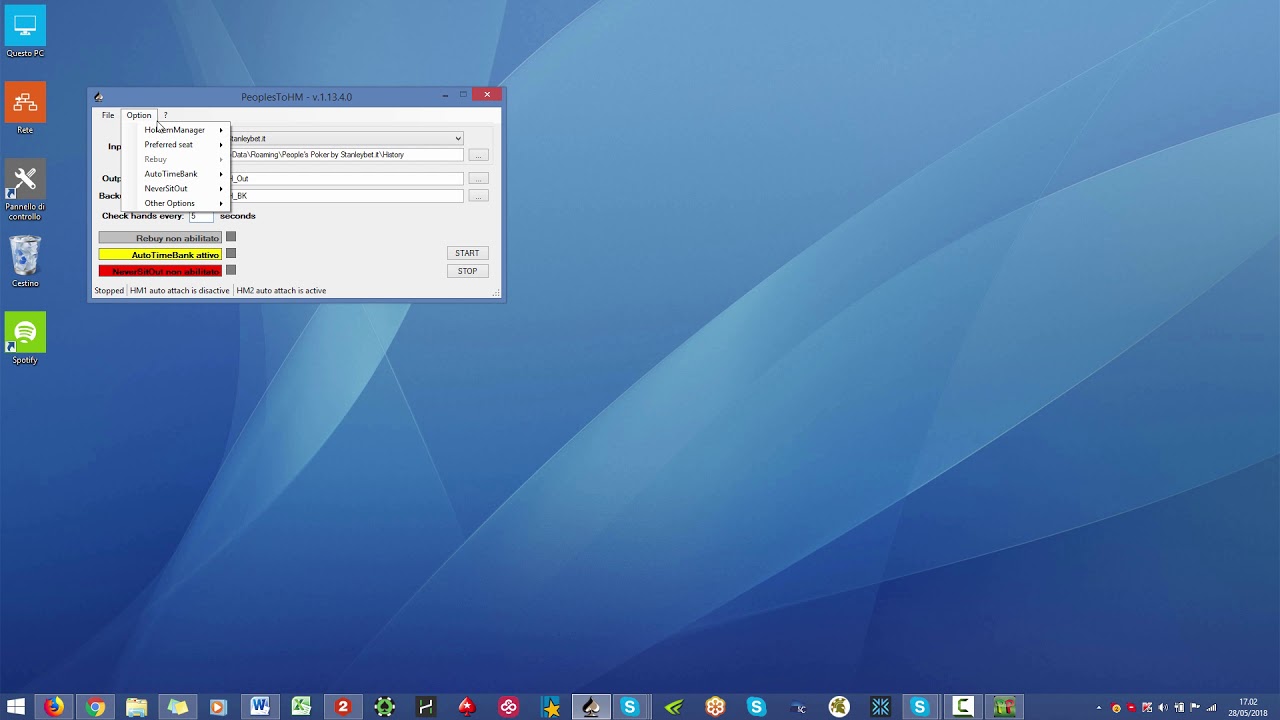Open the red number 2 taskbar icon
This screenshot has height=720, width=1280.
[342, 707]
